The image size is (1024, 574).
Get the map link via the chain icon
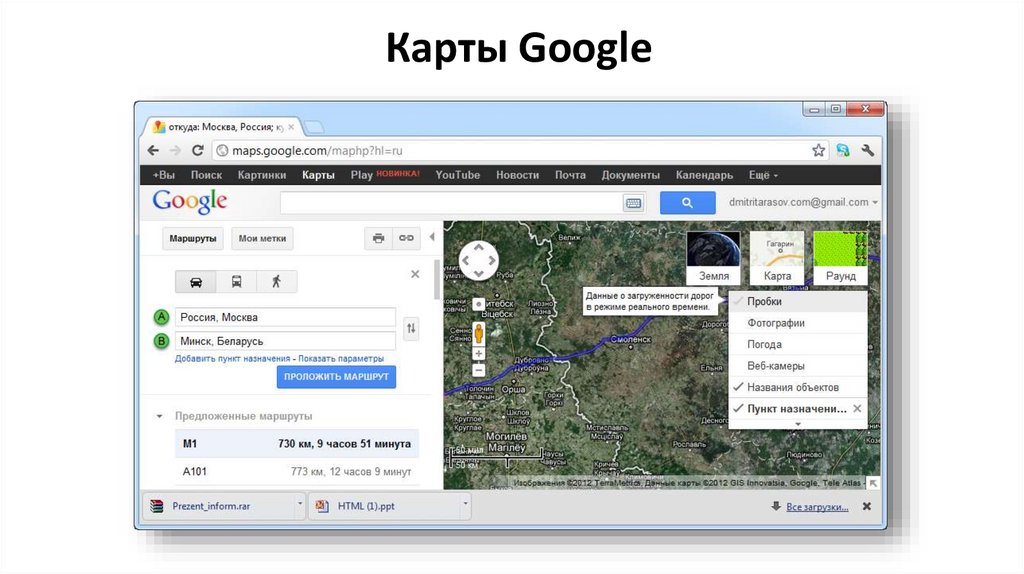[406, 238]
